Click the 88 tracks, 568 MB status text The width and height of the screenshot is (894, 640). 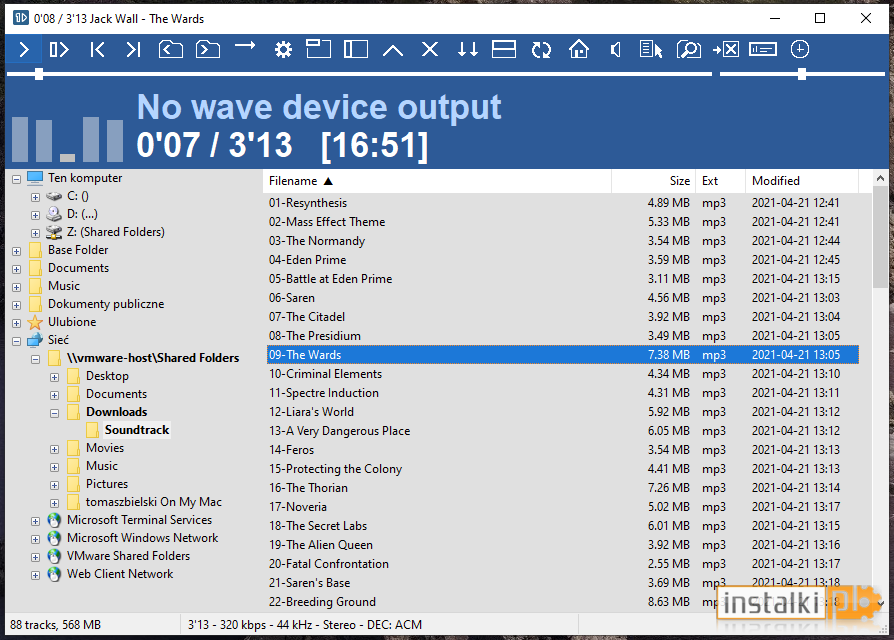click(x=55, y=625)
